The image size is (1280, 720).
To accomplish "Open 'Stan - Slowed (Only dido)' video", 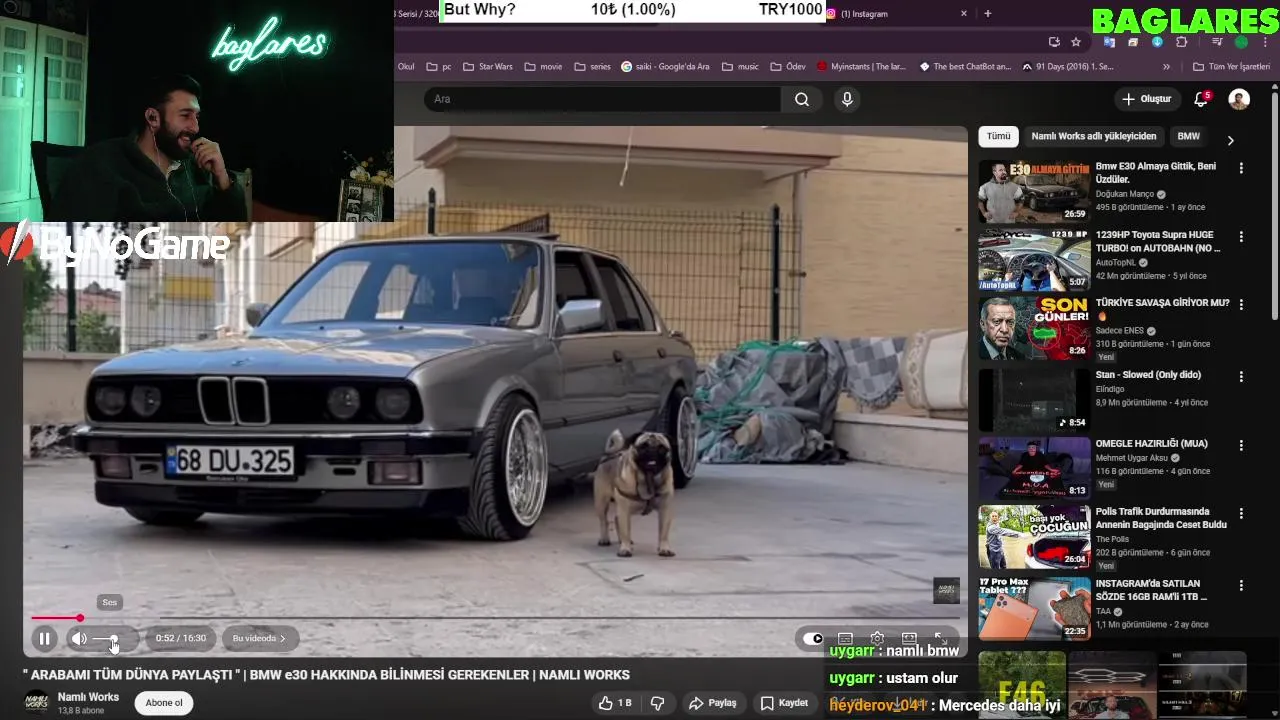I will pos(1034,400).
